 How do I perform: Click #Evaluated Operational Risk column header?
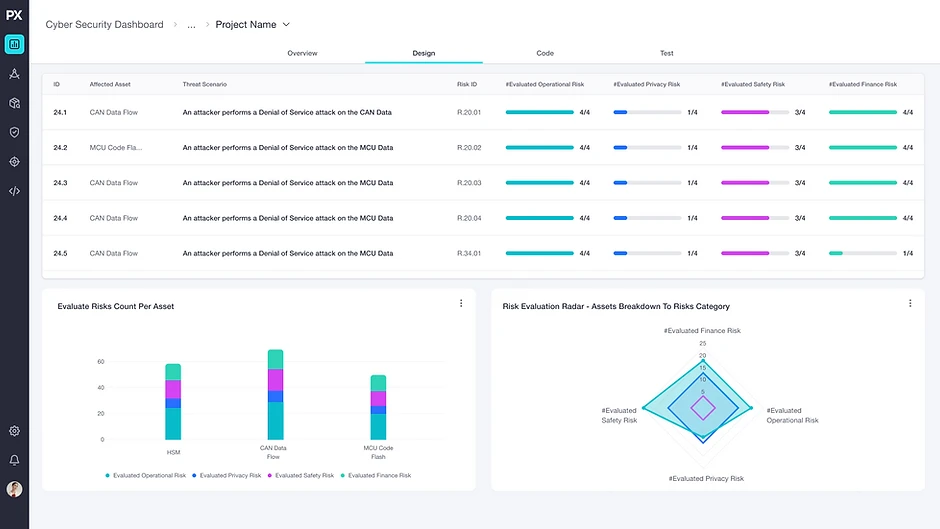pyautogui.click(x=544, y=85)
